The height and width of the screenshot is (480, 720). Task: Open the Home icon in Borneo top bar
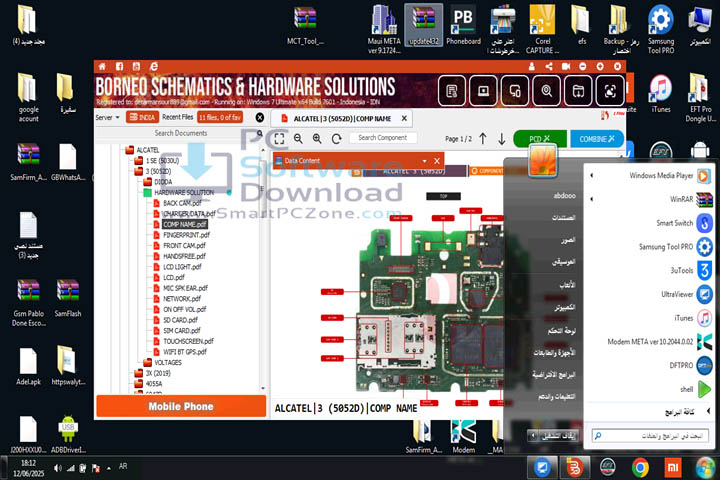coord(102,67)
